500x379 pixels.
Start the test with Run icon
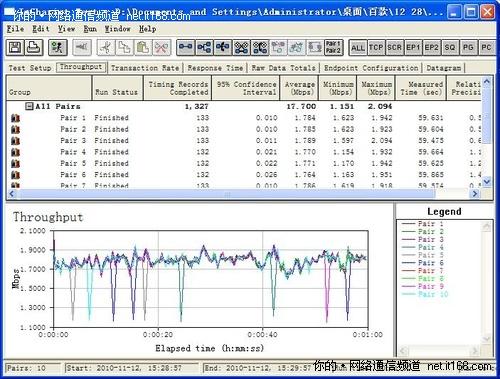click(x=58, y=48)
